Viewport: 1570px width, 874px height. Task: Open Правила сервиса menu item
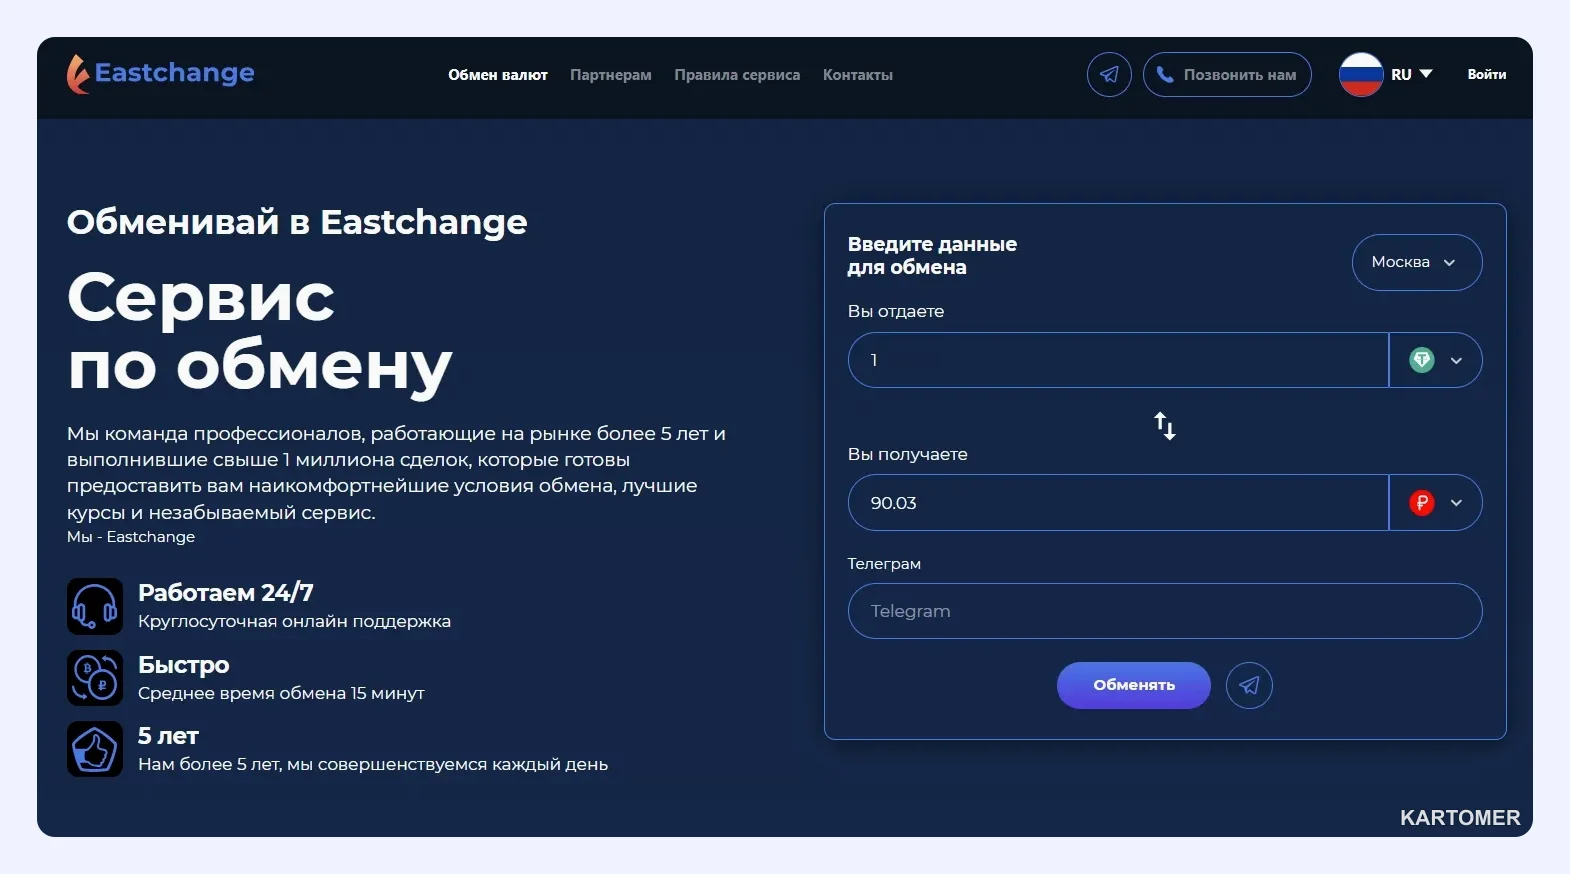[x=737, y=75]
